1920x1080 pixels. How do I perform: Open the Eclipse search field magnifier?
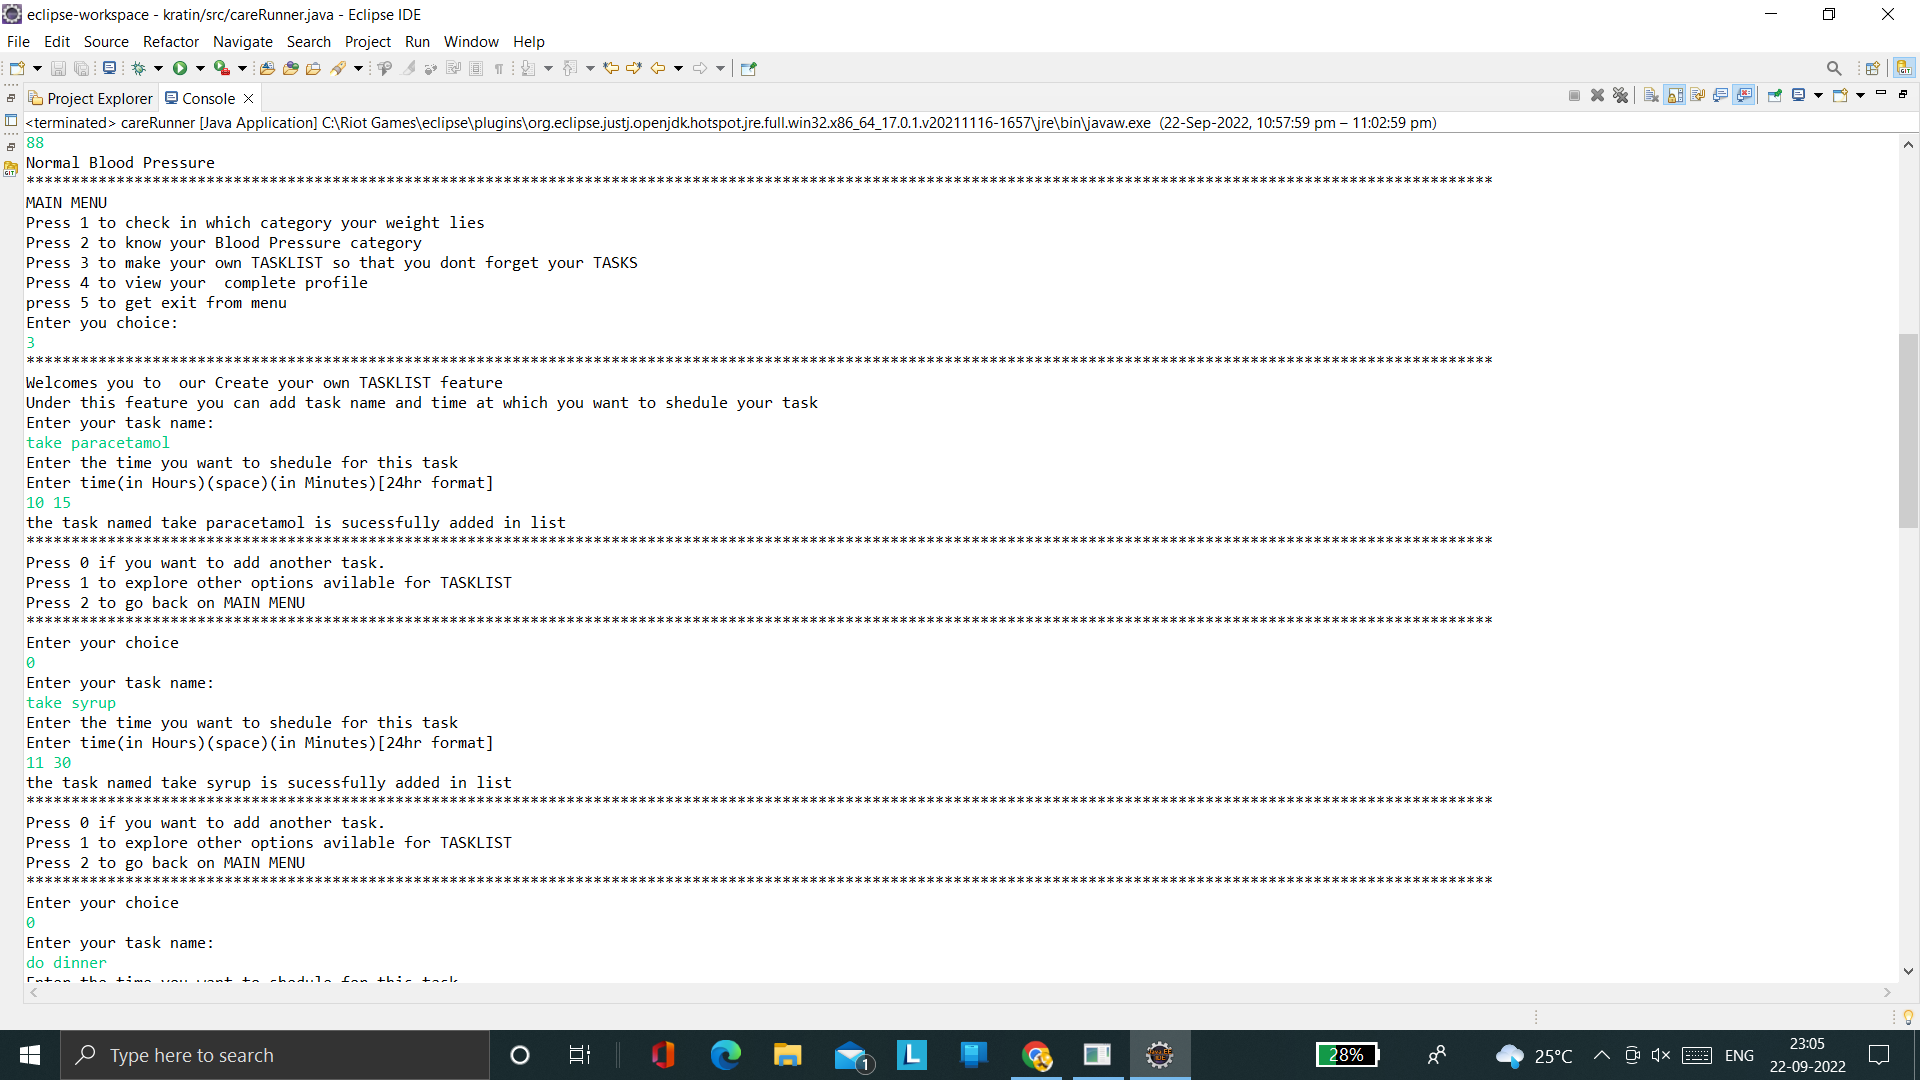[1835, 68]
